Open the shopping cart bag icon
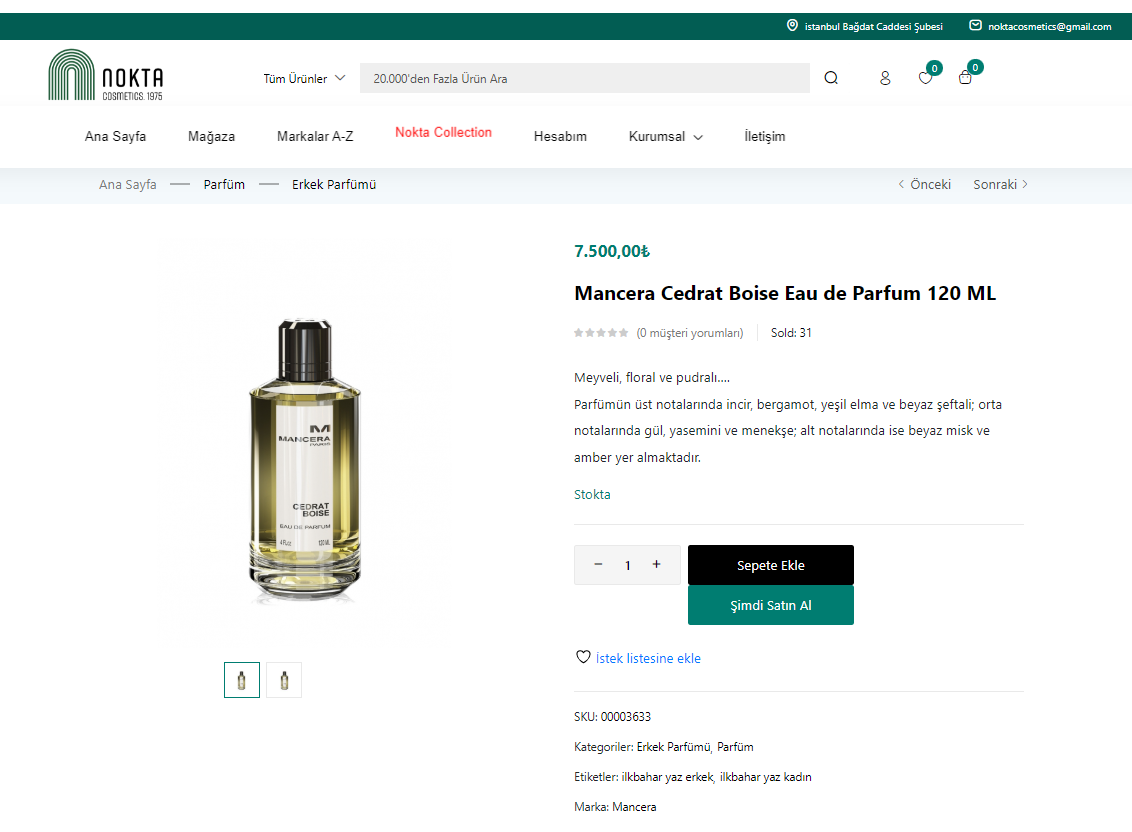Screen dimensions: 1132x832 pos(965,78)
